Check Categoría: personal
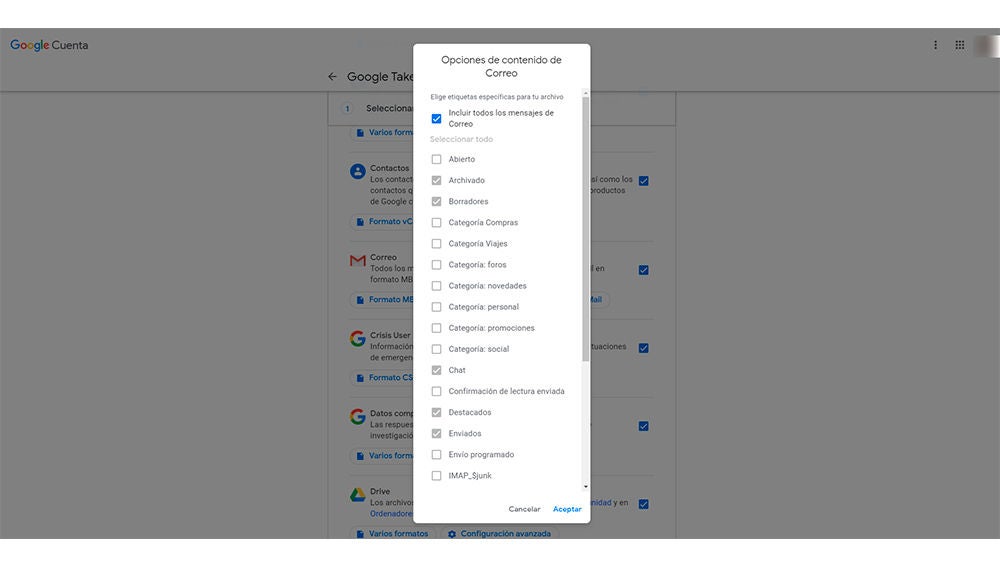 436,307
